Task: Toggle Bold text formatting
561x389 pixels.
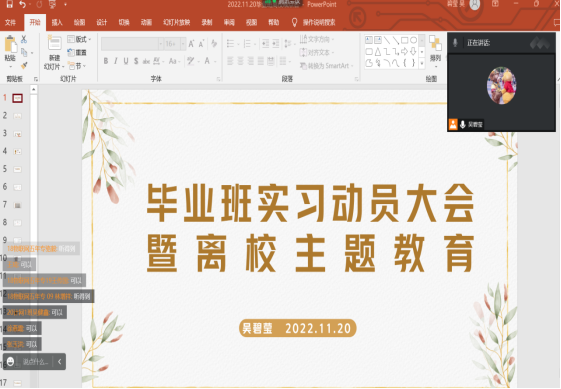Action: coord(106,61)
